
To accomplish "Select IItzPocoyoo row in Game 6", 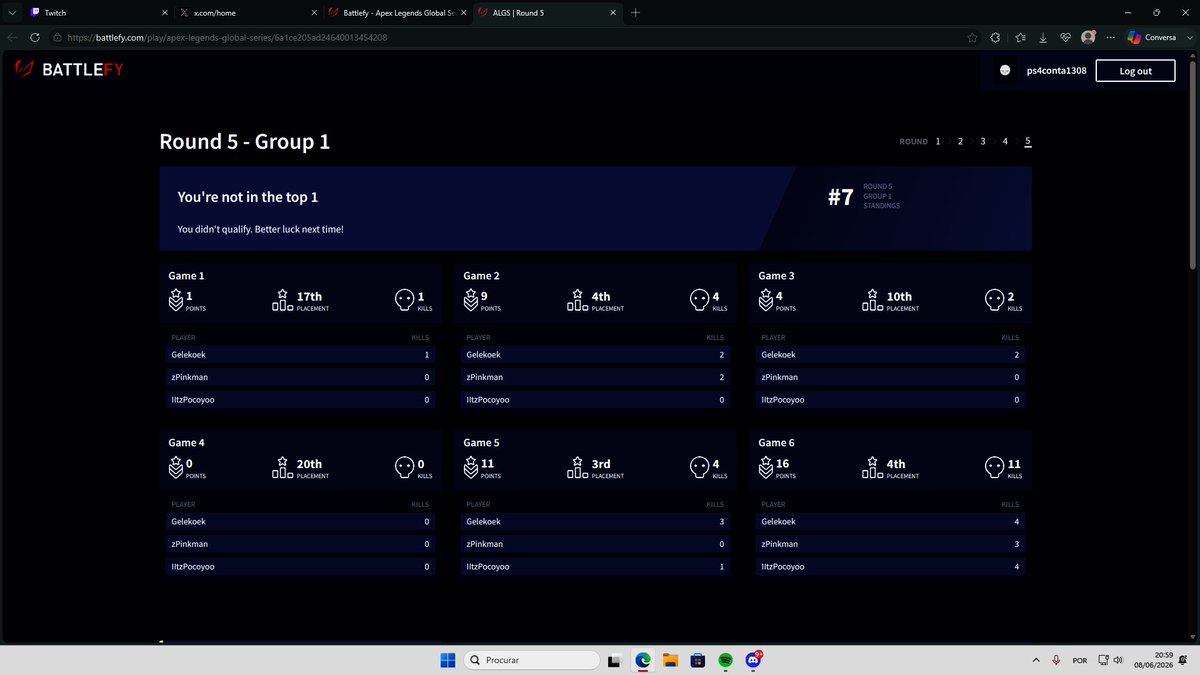I will point(890,567).
